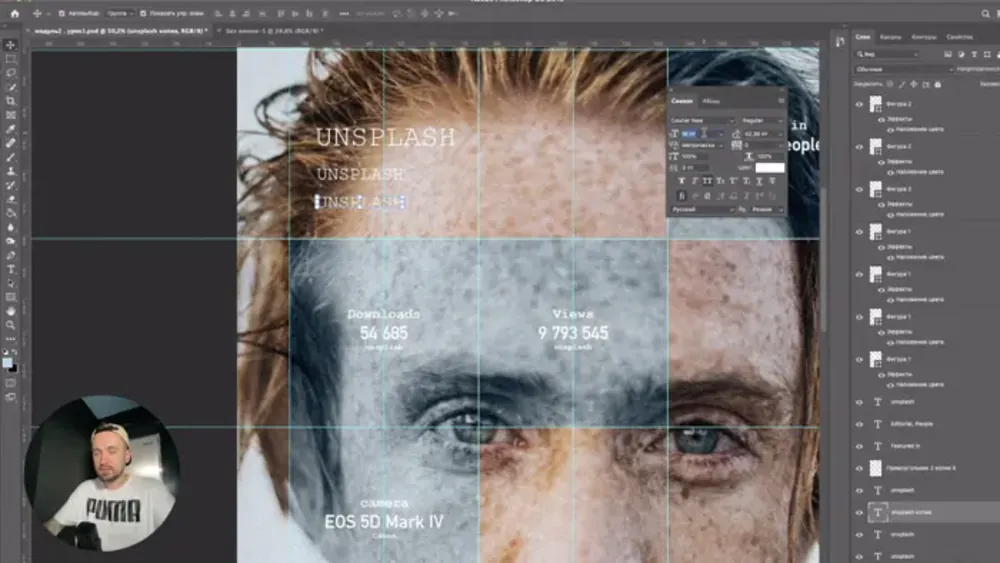Toggle lock transparent pixels in the Layers panel

click(890, 84)
